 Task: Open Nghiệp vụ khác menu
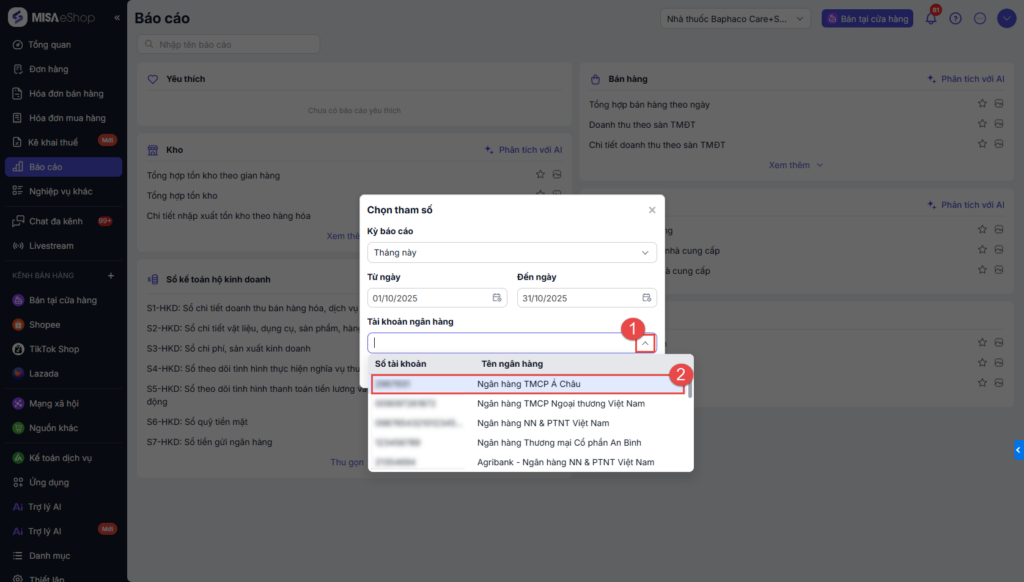63,191
